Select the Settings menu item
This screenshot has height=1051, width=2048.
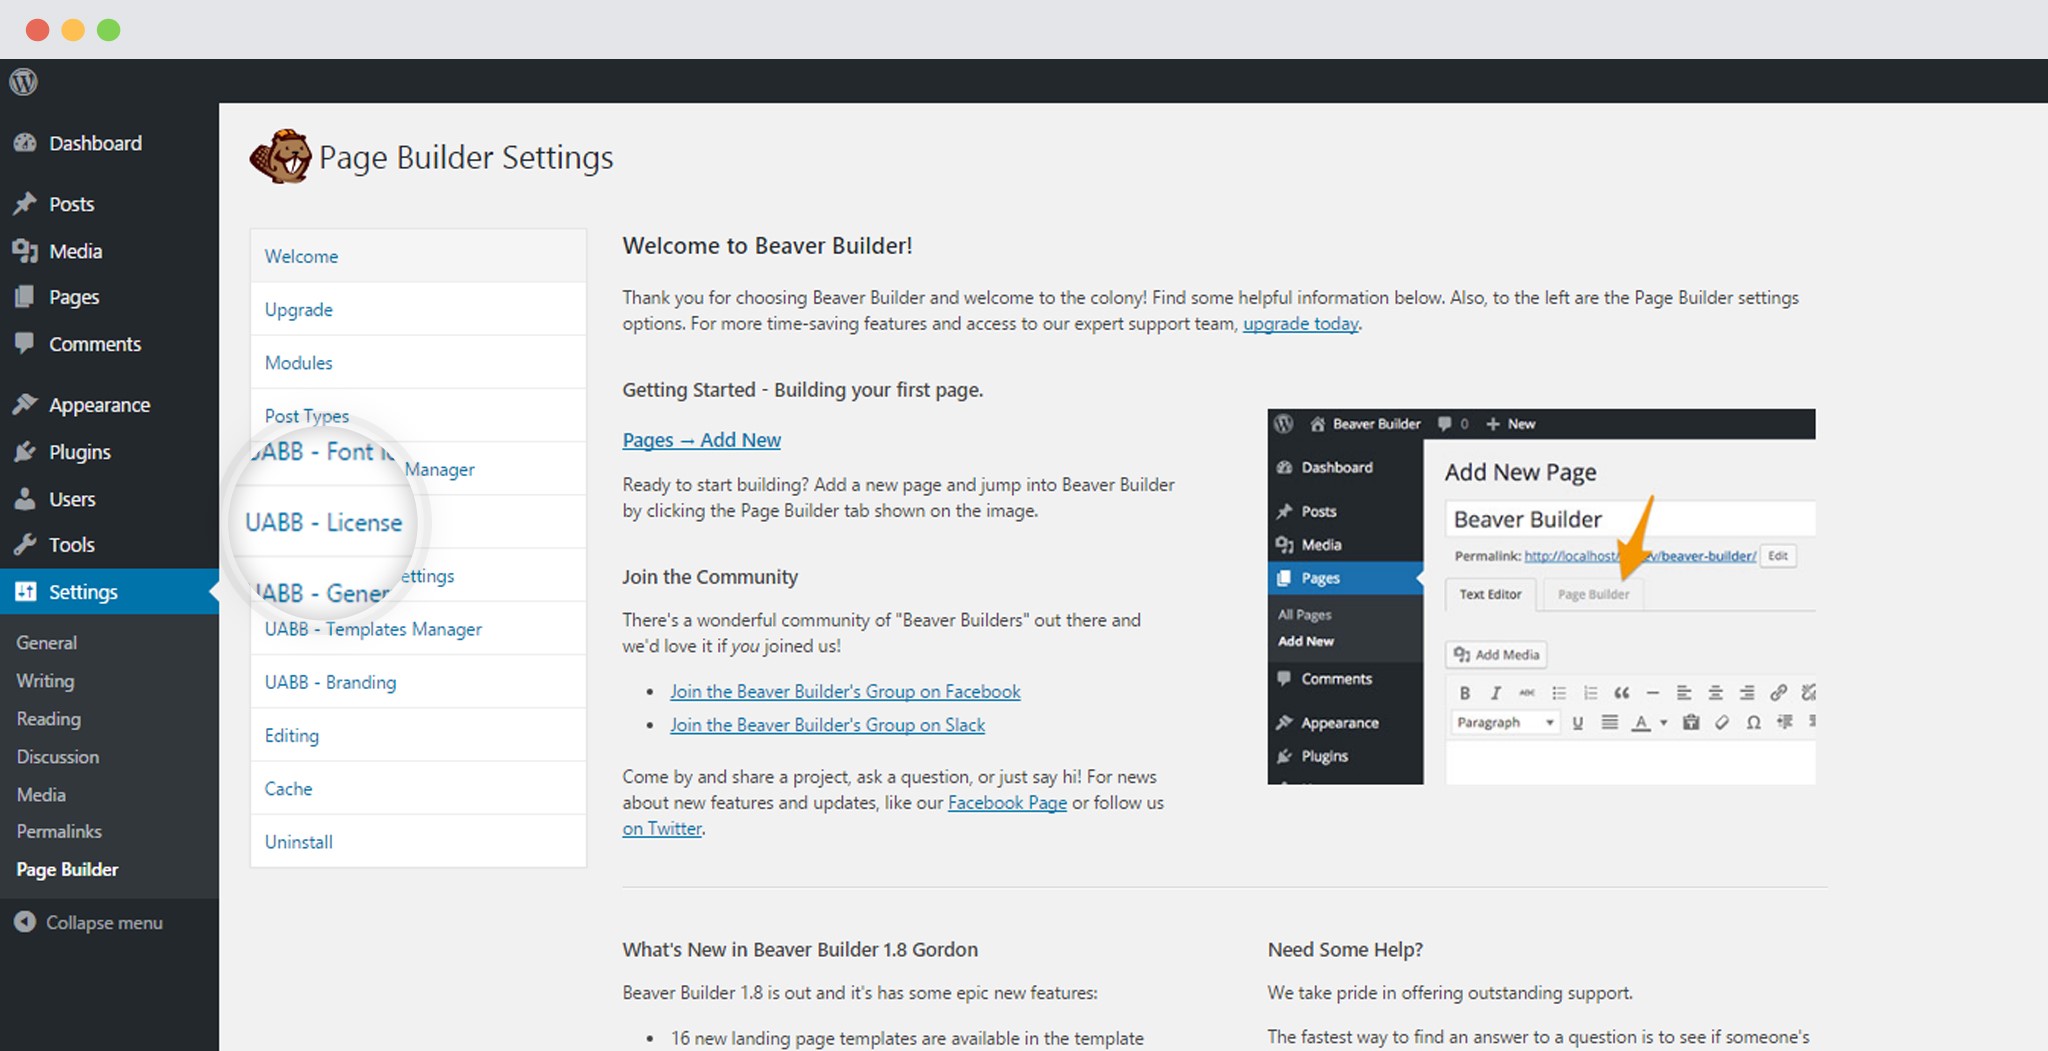coord(109,592)
